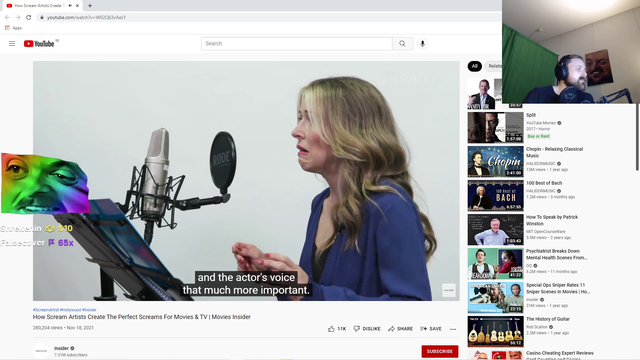Click the Buy or Rent badge

click(538, 136)
